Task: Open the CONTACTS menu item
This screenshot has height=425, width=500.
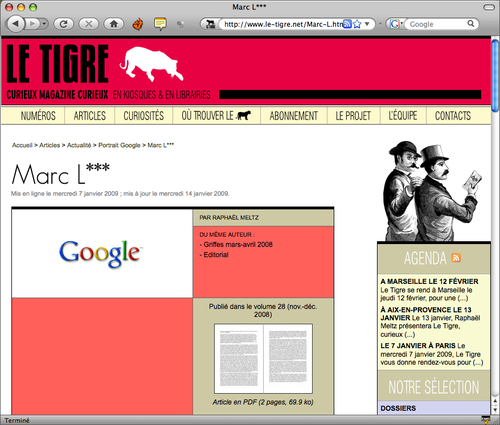Action: click(x=453, y=116)
